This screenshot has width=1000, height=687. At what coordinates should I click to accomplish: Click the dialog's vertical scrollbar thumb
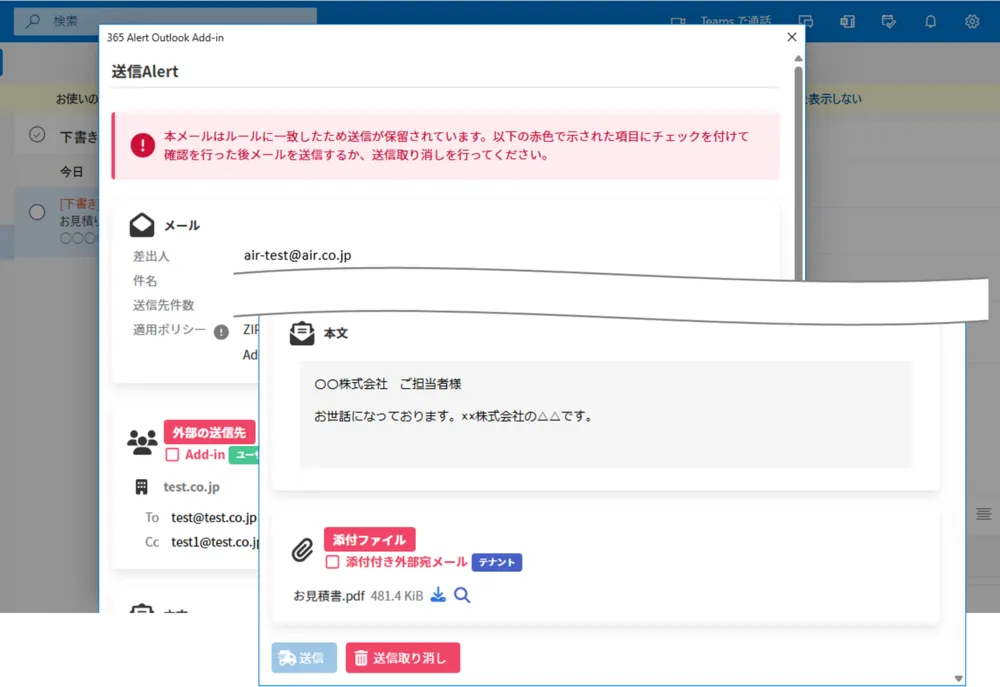798,172
